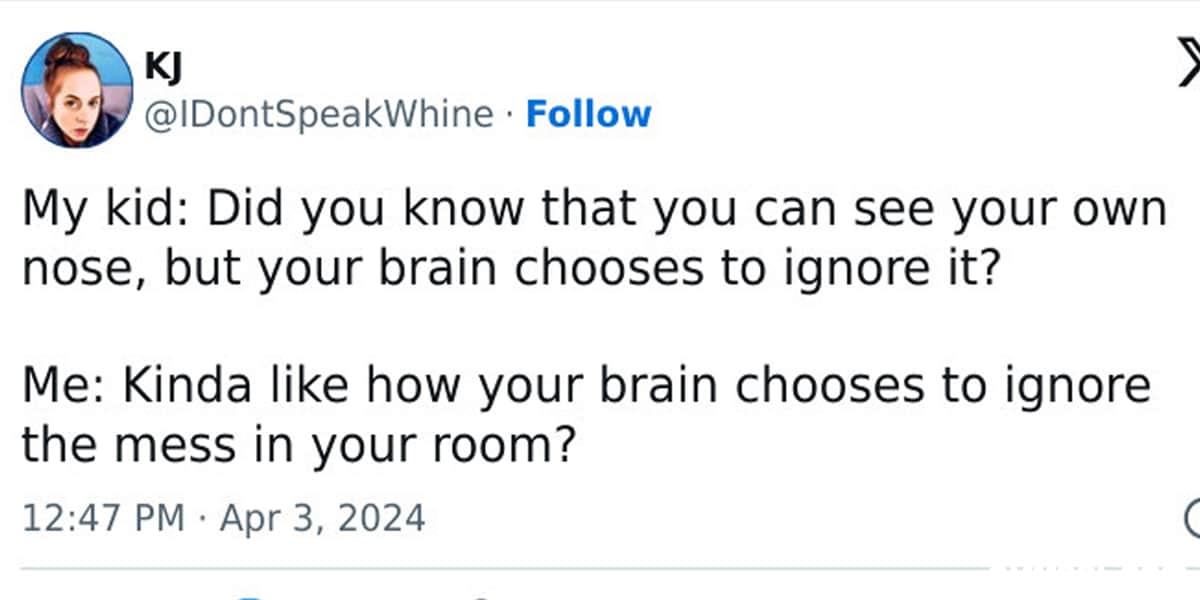The height and width of the screenshot is (600, 1200).
Task: Open KJ's profile picture
Action: coord(77,89)
